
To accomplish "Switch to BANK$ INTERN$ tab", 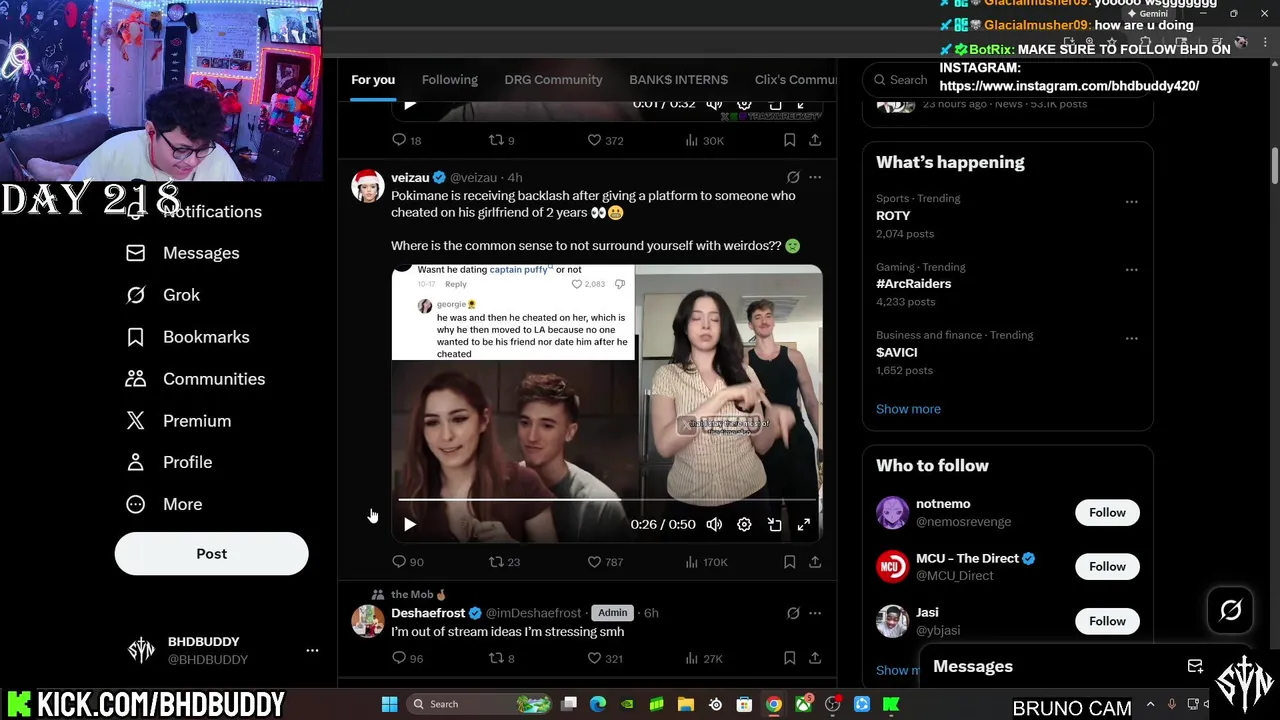I will tap(678, 80).
